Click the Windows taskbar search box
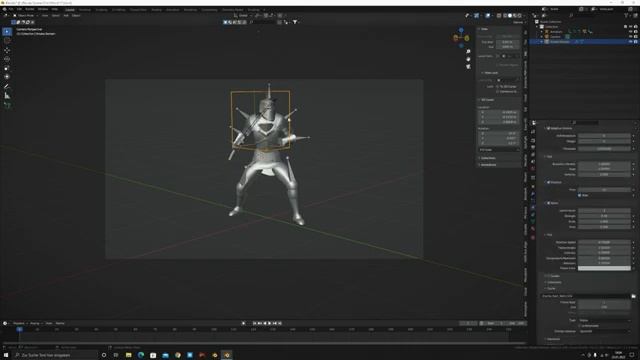Screen dimensions: 640x360 click(x=55, y=355)
